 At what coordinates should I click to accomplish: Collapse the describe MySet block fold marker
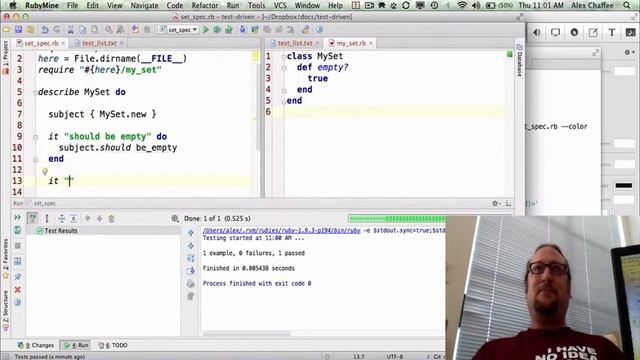click(36, 93)
